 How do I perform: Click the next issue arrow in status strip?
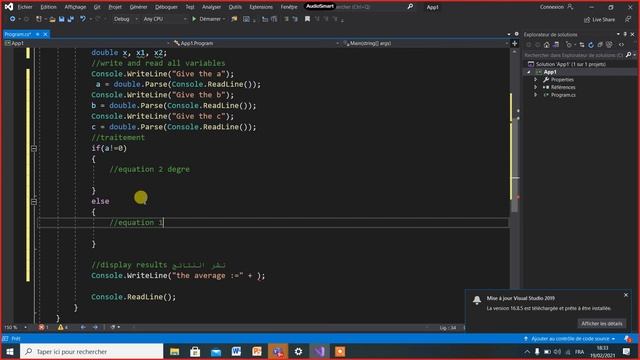tap(95, 327)
